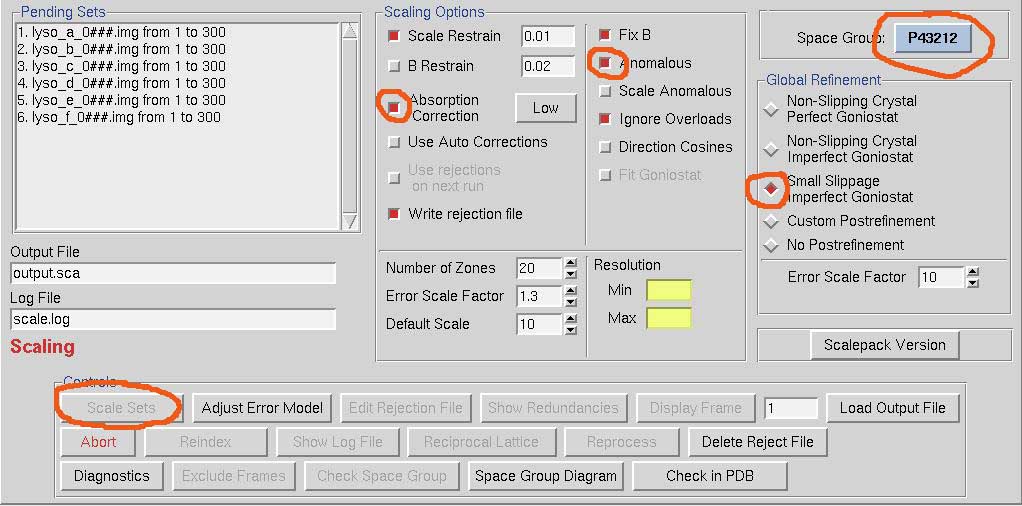Click the Low absorption correction level button
The image size is (1022, 506).
[545, 108]
